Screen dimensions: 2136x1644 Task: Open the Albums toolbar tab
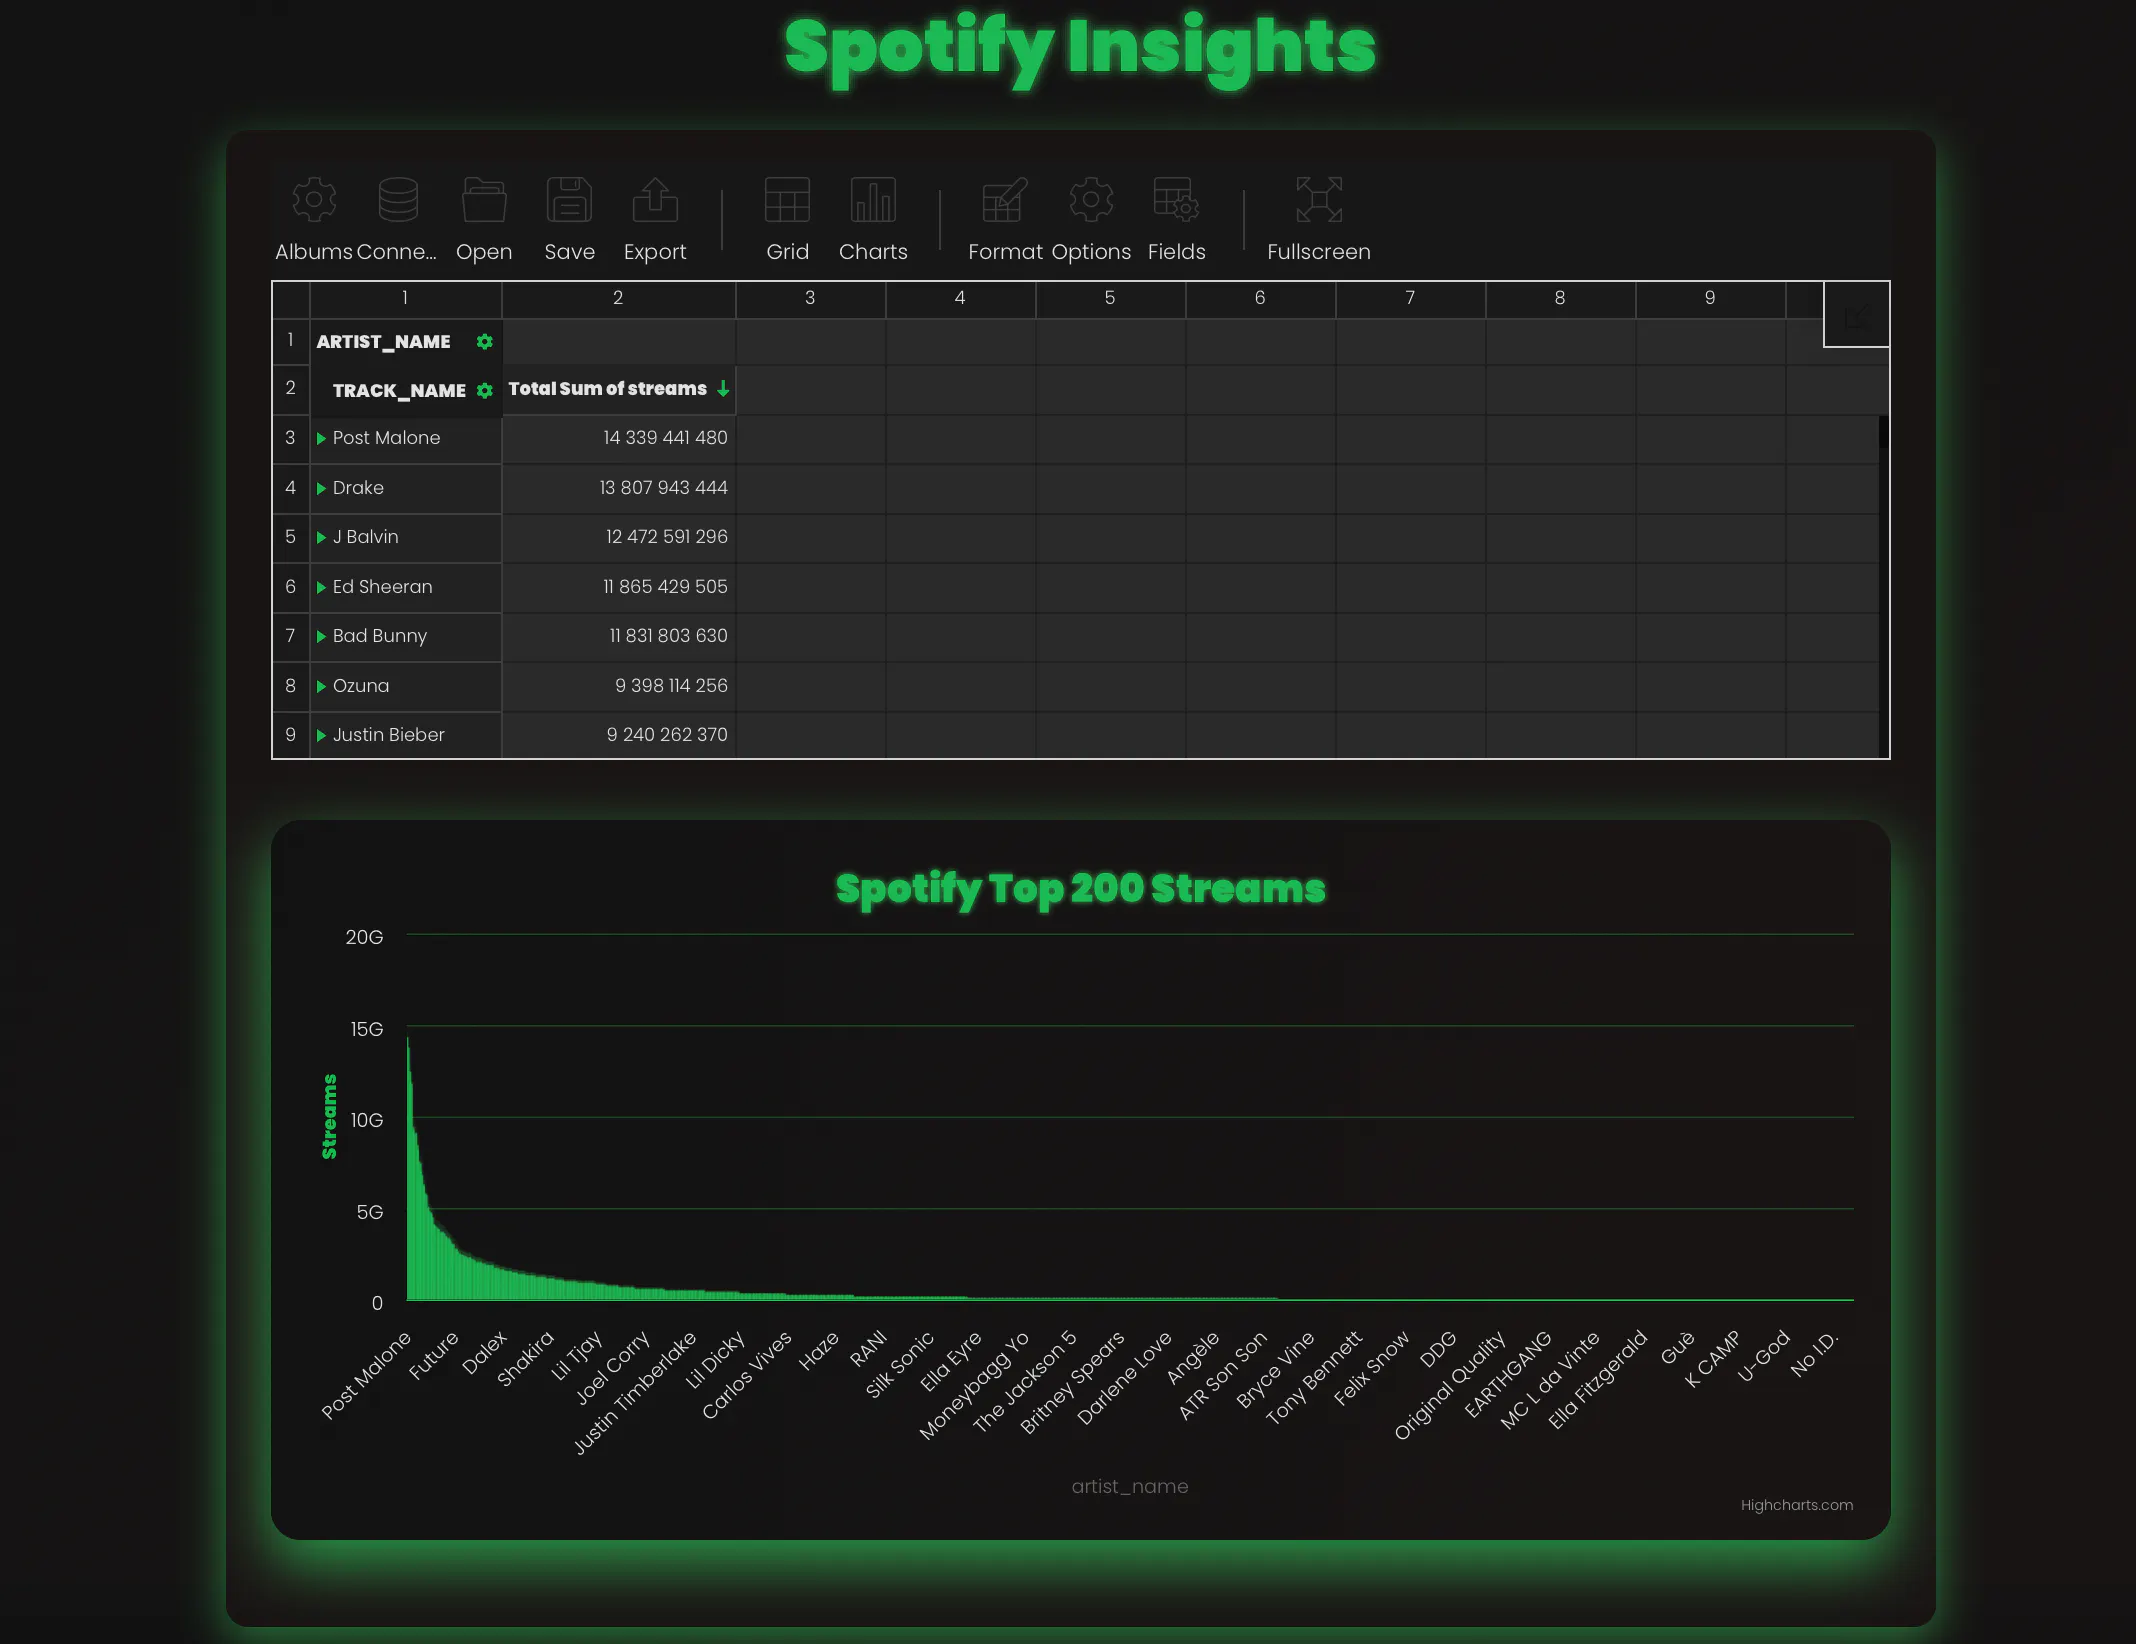(314, 219)
